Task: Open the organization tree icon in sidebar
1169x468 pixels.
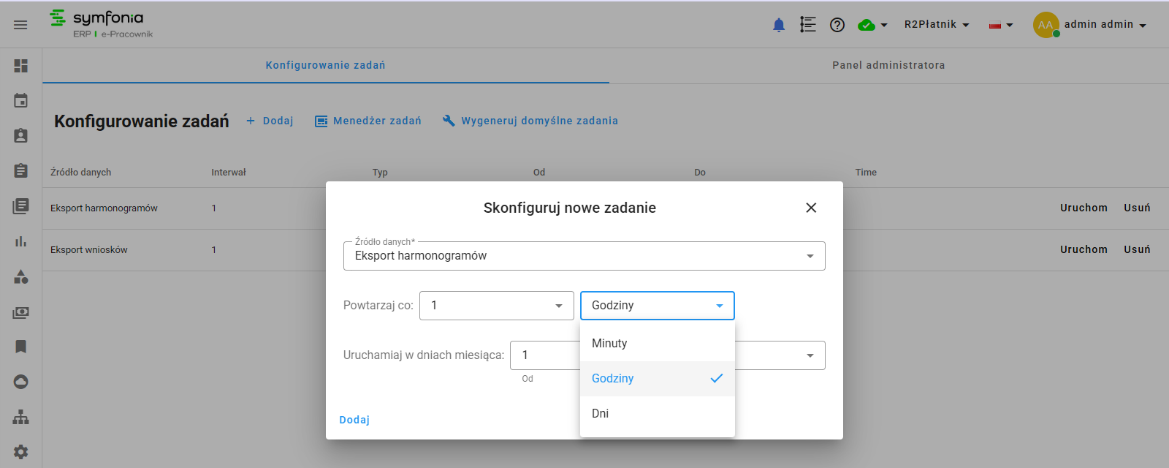Action: point(21,417)
